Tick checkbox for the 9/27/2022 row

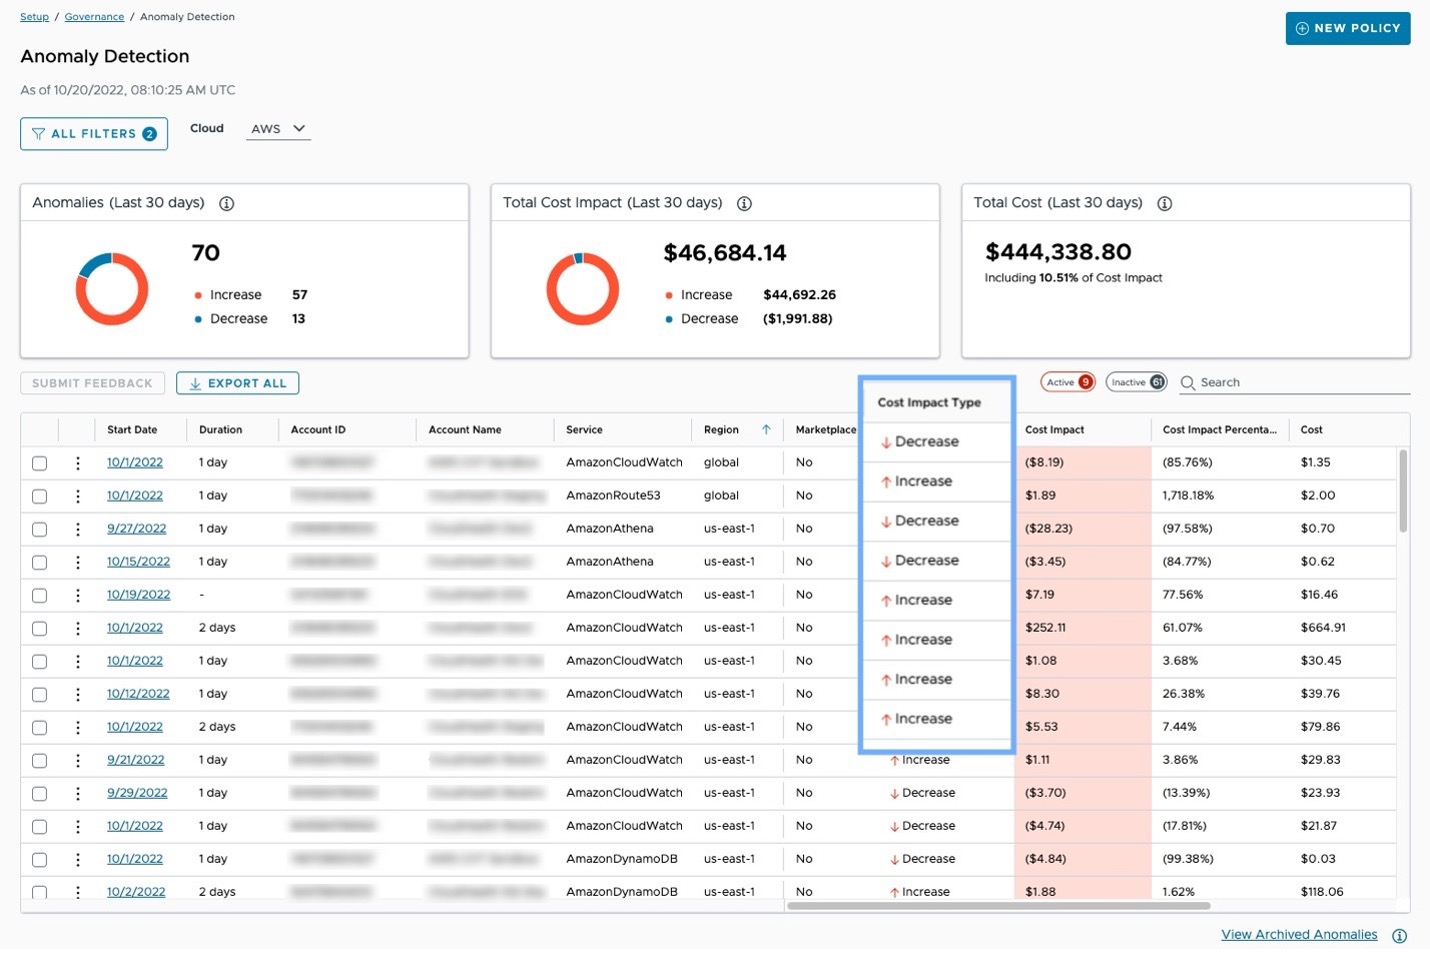tap(39, 529)
